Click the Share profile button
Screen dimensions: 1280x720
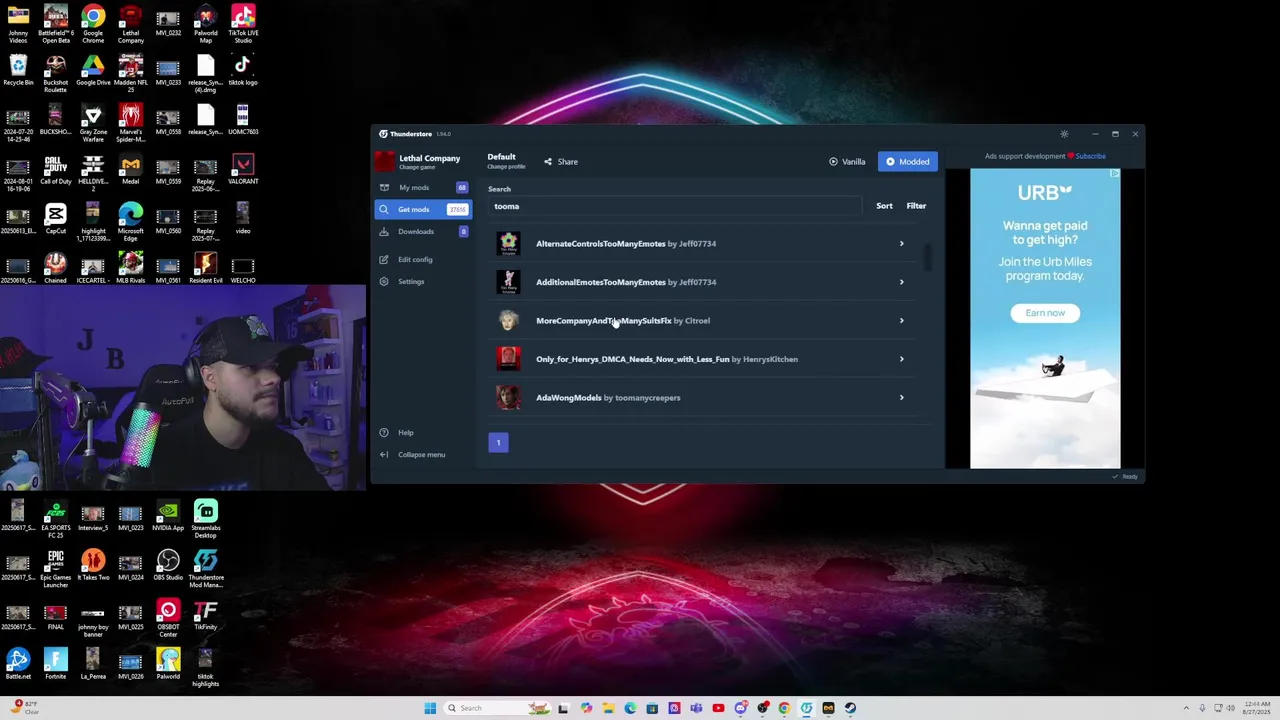(x=561, y=162)
